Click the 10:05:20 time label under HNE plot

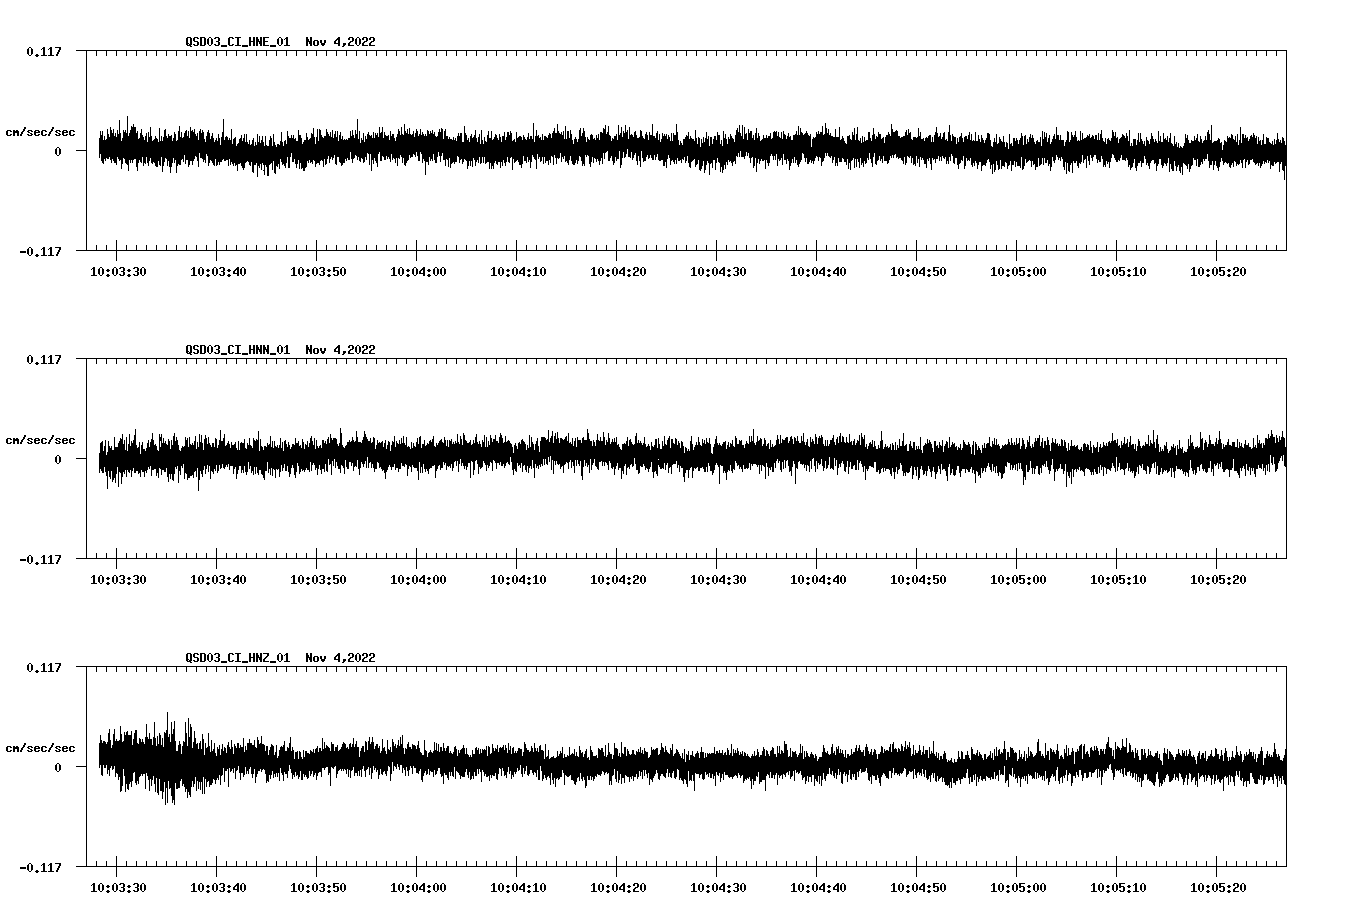[1218, 272]
